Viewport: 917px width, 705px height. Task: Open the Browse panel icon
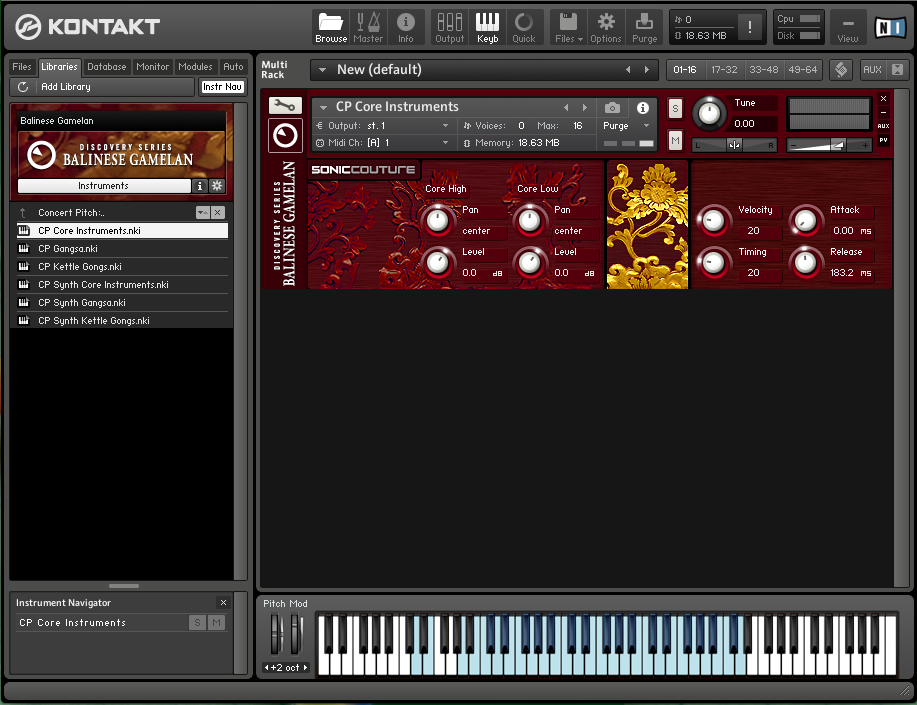331,27
